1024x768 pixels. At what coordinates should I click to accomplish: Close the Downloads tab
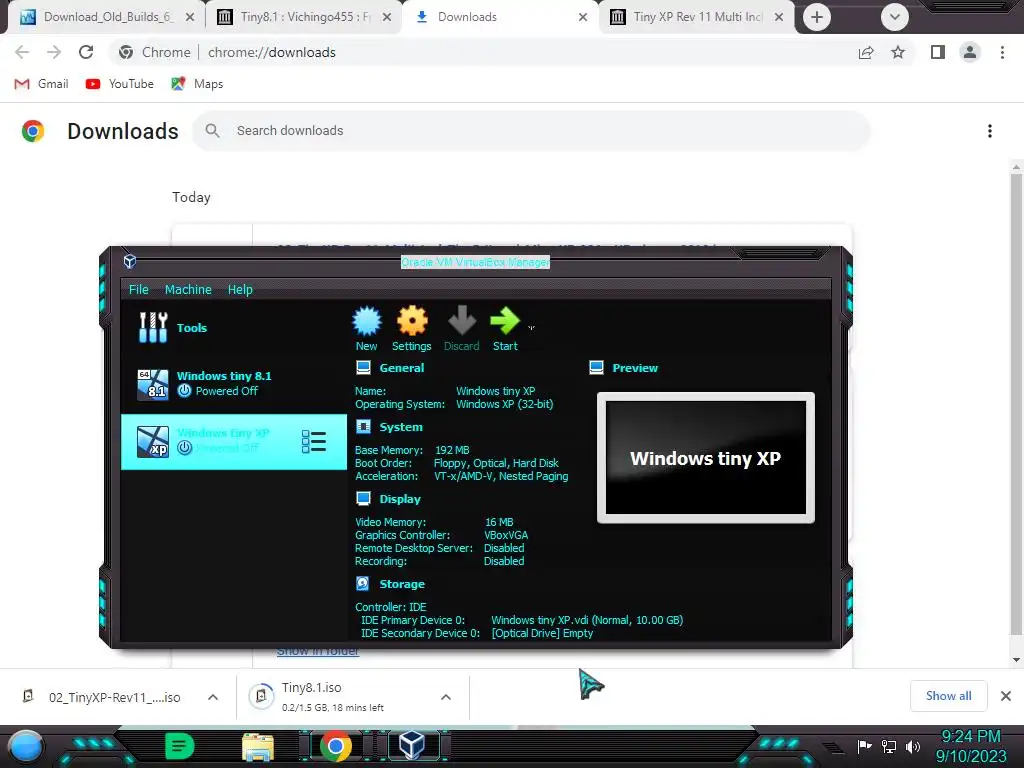coord(583,17)
